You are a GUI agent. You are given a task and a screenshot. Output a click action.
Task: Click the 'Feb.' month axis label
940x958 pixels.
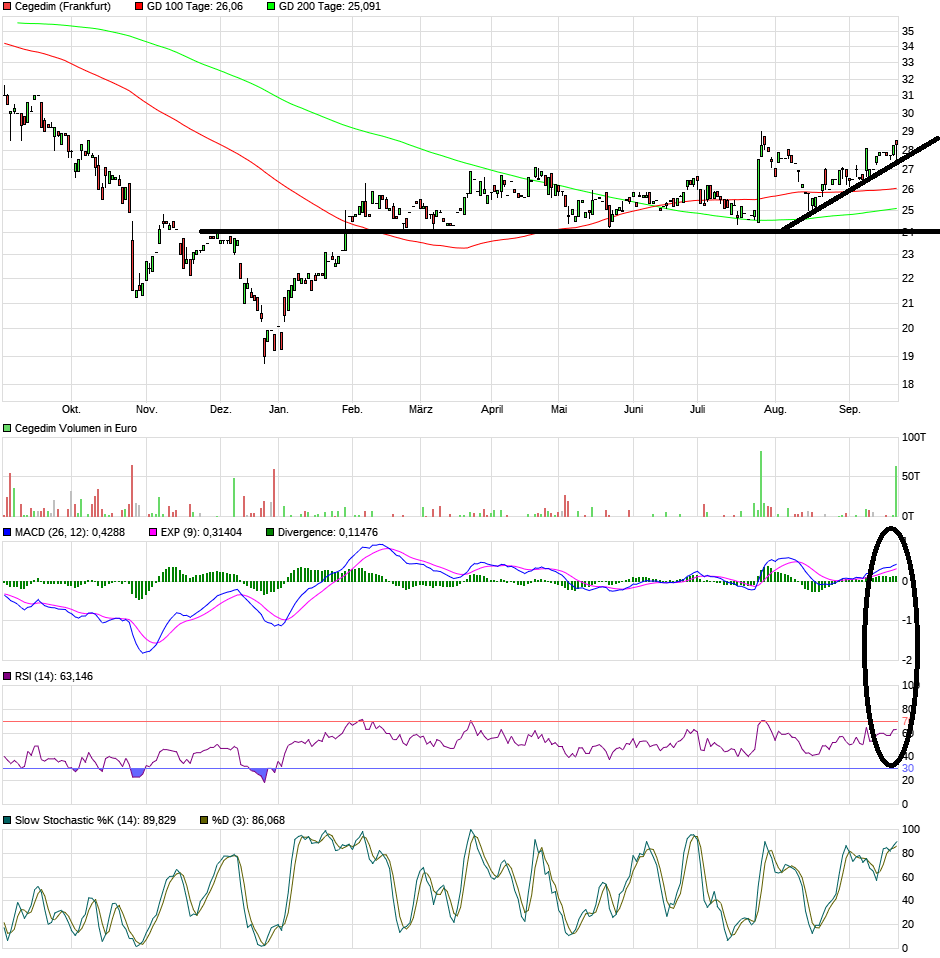click(x=352, y=409)
